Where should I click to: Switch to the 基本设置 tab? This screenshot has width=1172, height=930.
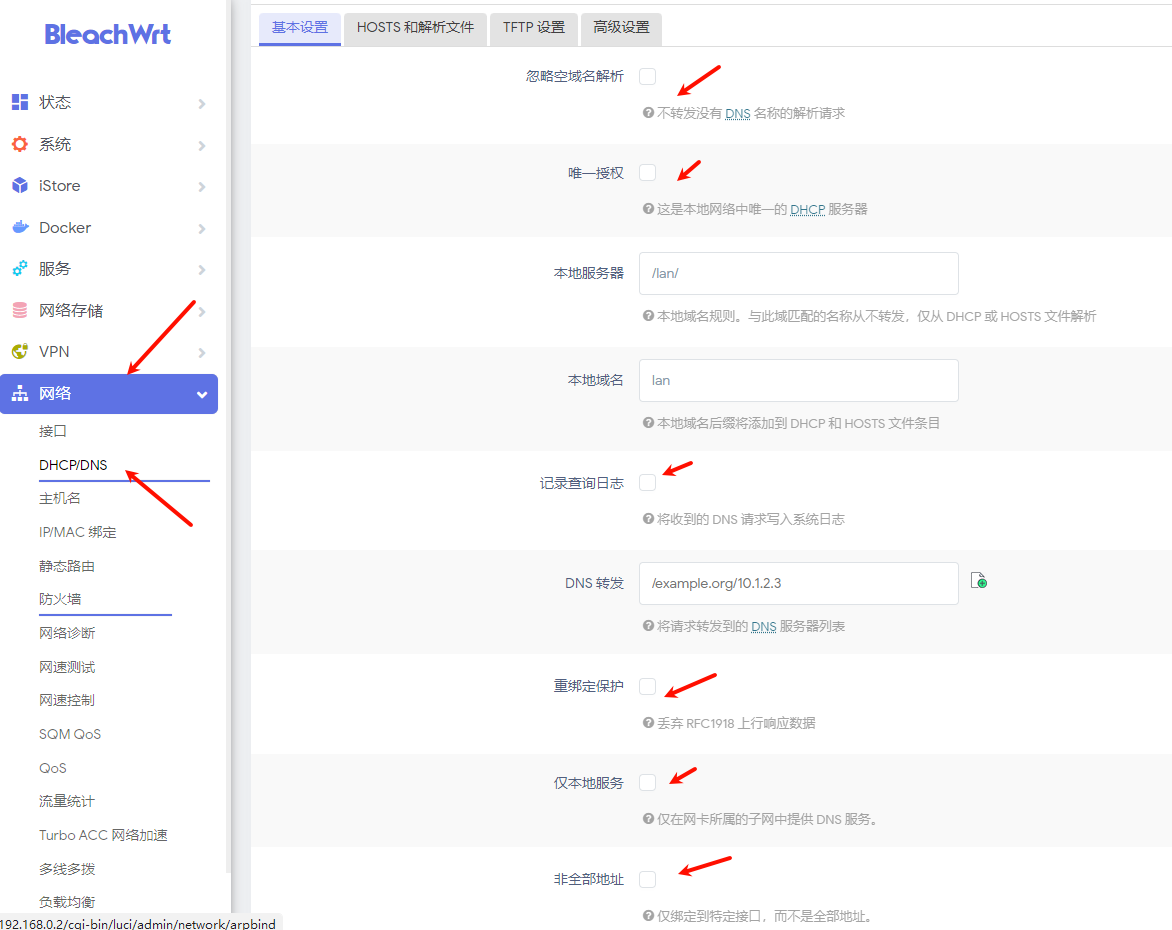coord(300,28)
